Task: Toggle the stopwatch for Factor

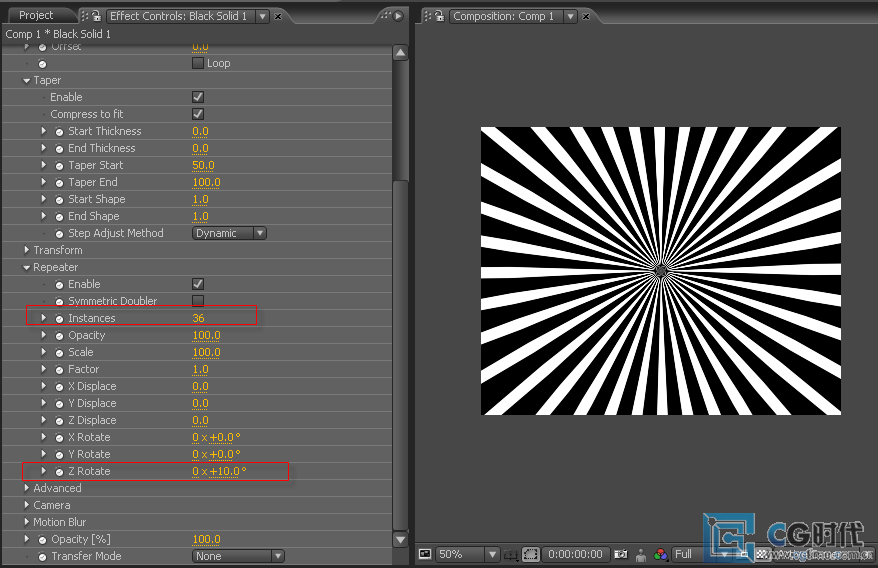Action: tap(59, 370)
